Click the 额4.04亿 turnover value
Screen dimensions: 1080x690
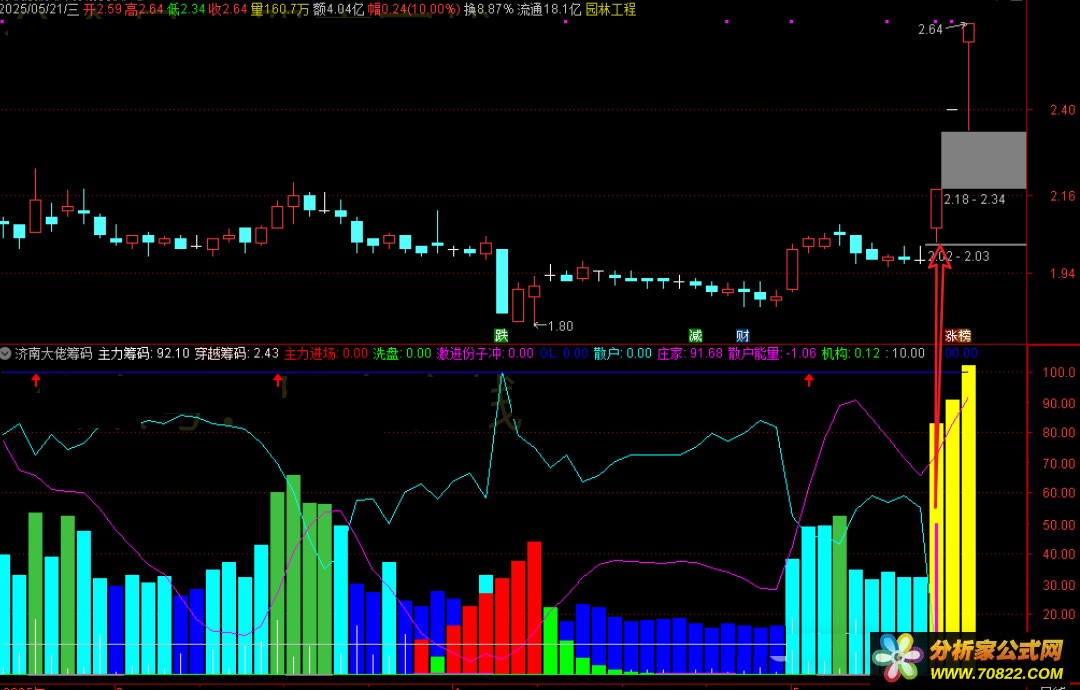pos(338,9)
